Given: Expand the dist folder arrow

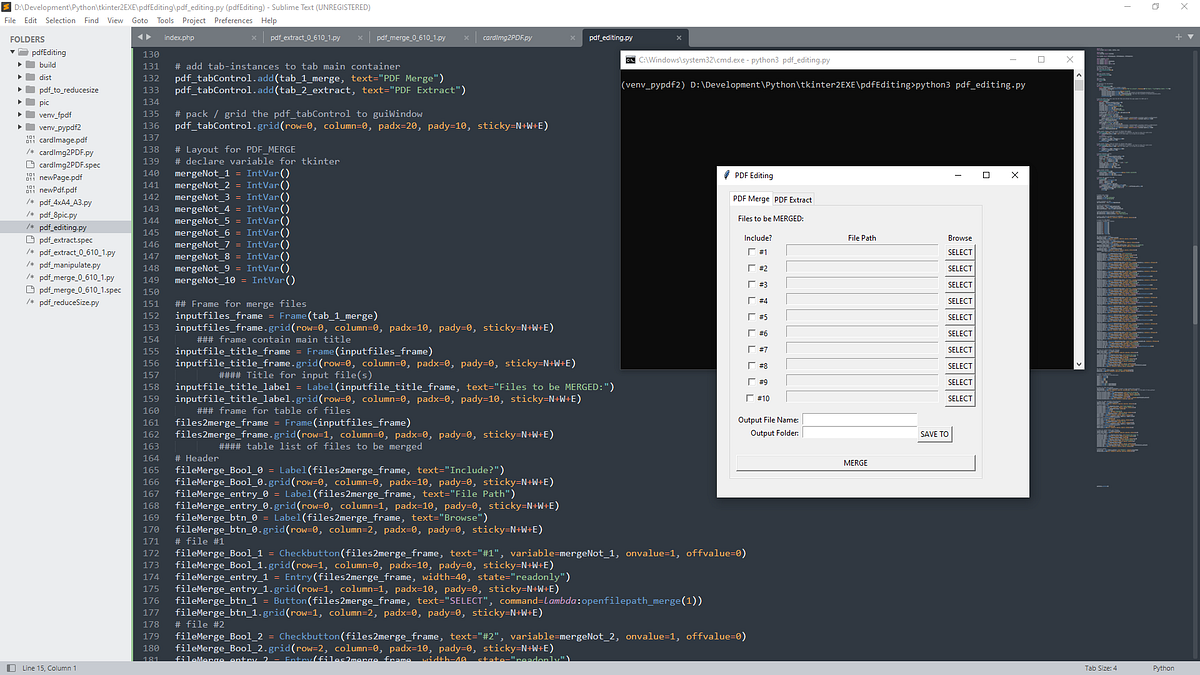Looking at the screenshot, I should point(19,77).
